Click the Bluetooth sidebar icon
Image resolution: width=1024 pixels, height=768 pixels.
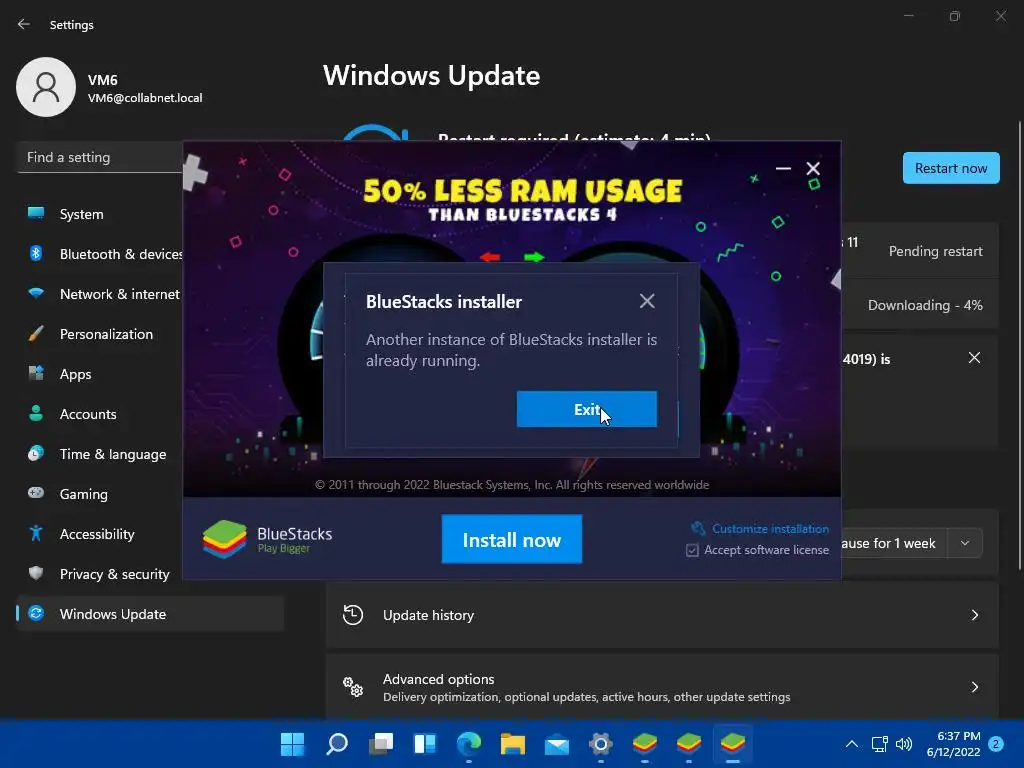point(36,253)
